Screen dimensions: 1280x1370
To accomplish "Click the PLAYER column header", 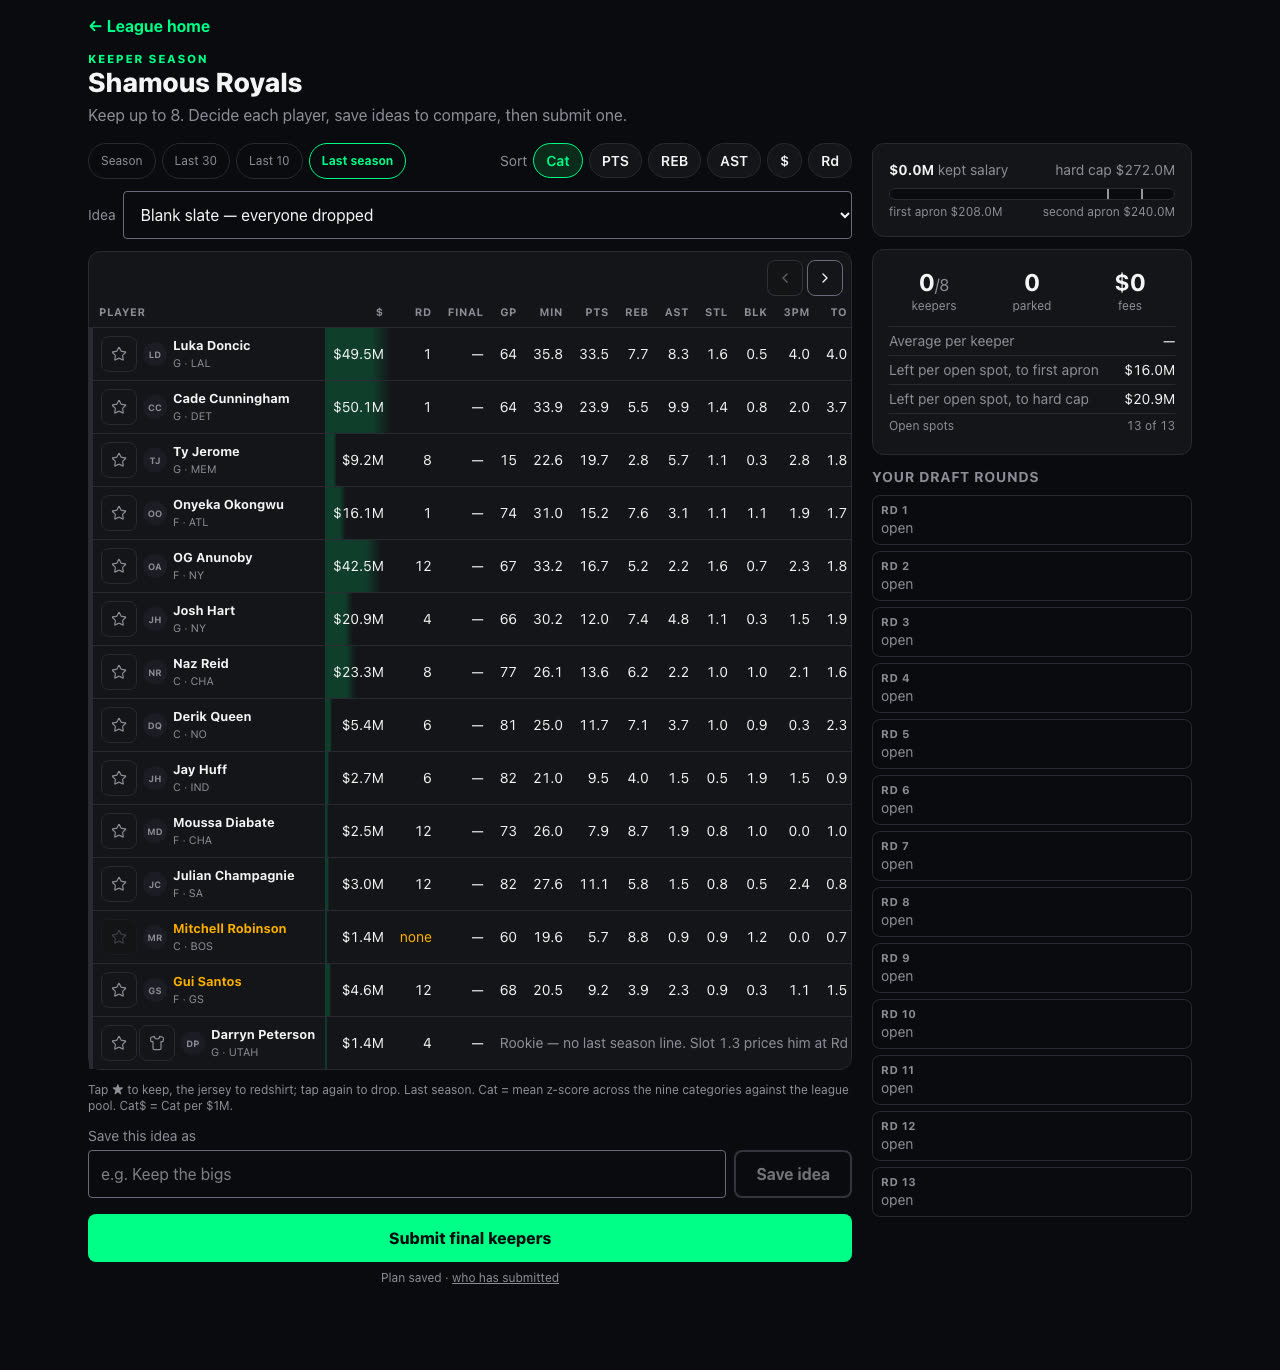I will (x=122, y=313).
